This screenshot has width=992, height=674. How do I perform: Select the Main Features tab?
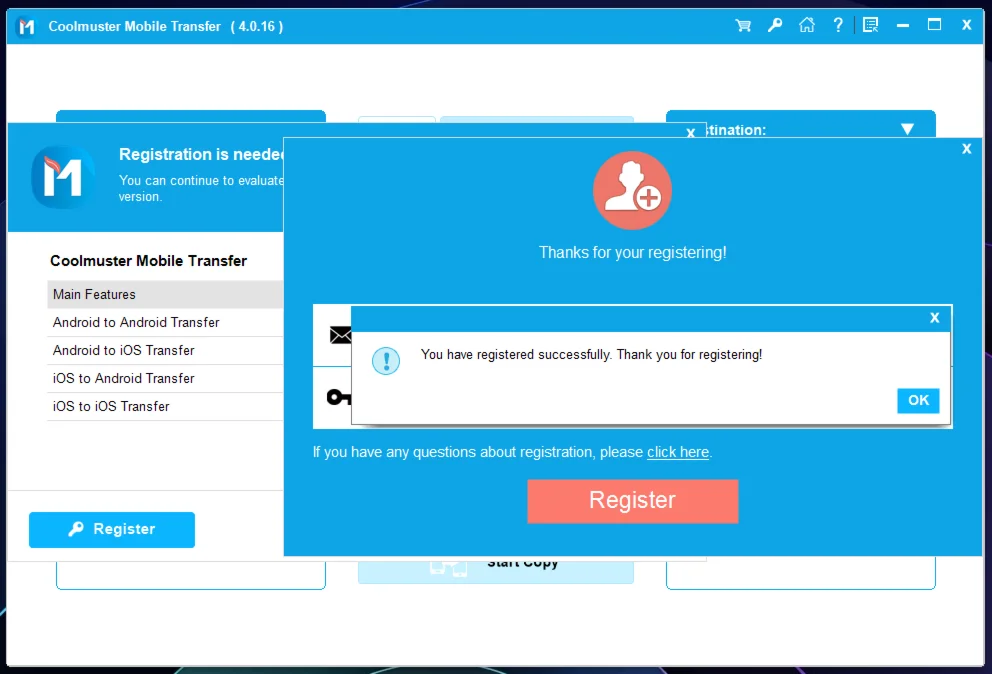click(x=165, y=294)
